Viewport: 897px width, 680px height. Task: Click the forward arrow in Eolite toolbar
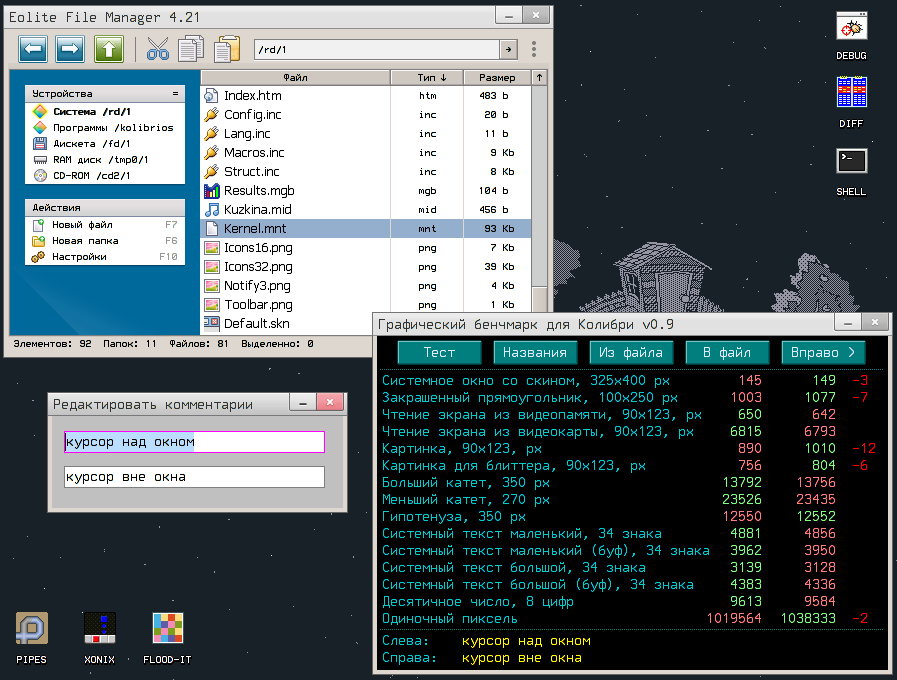(x=70, y=49)
